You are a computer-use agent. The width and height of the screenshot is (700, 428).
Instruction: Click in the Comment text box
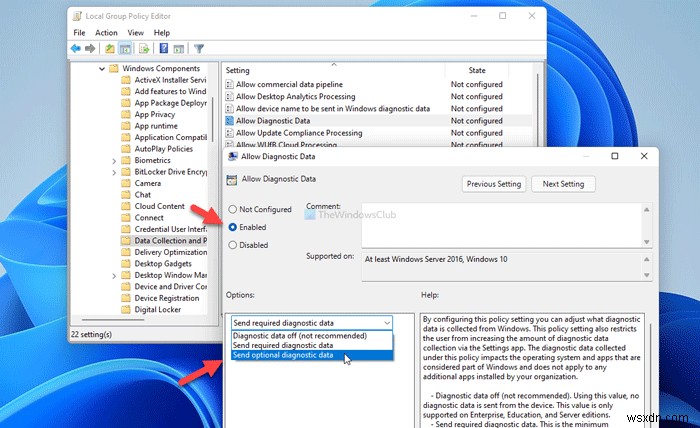(x=502, y=225)
